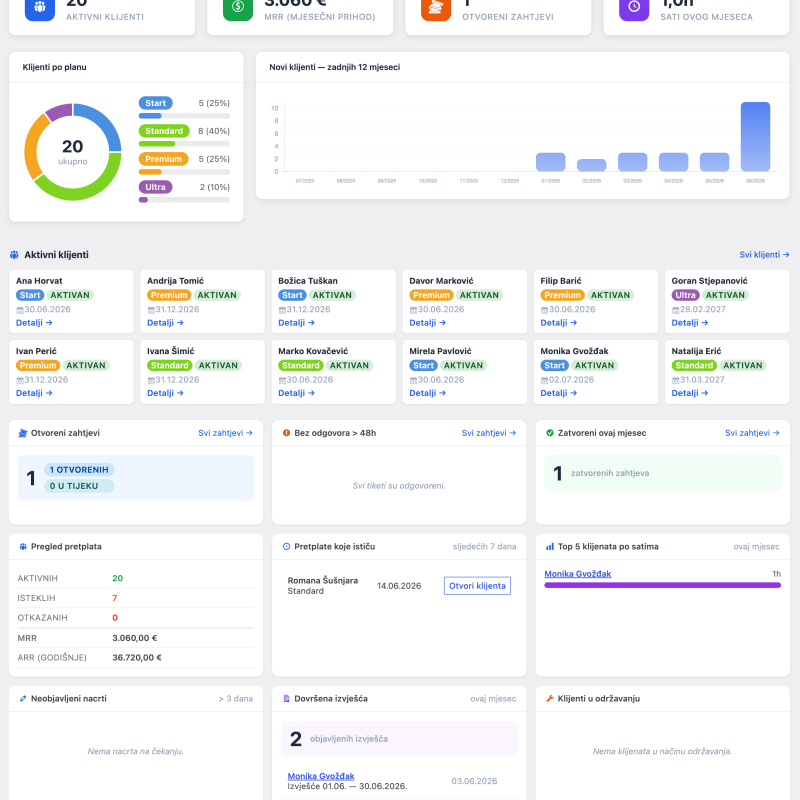800x800 pixels.
Task: Click calendar icon on Monika Gvožđak card
Action: coord(544,381)
